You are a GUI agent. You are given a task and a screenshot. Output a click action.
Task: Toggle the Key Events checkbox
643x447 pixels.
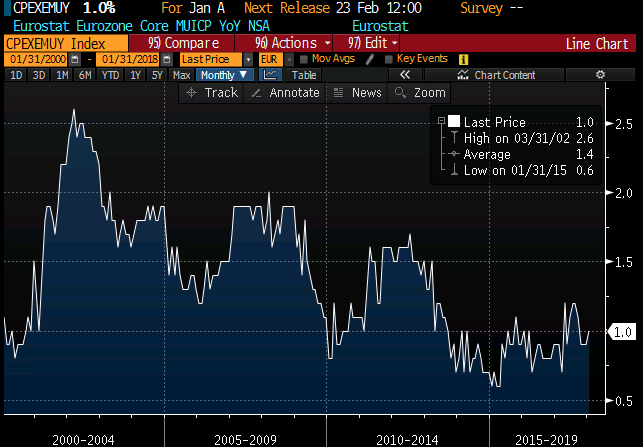pyautogui.click(x=387, y=60)
